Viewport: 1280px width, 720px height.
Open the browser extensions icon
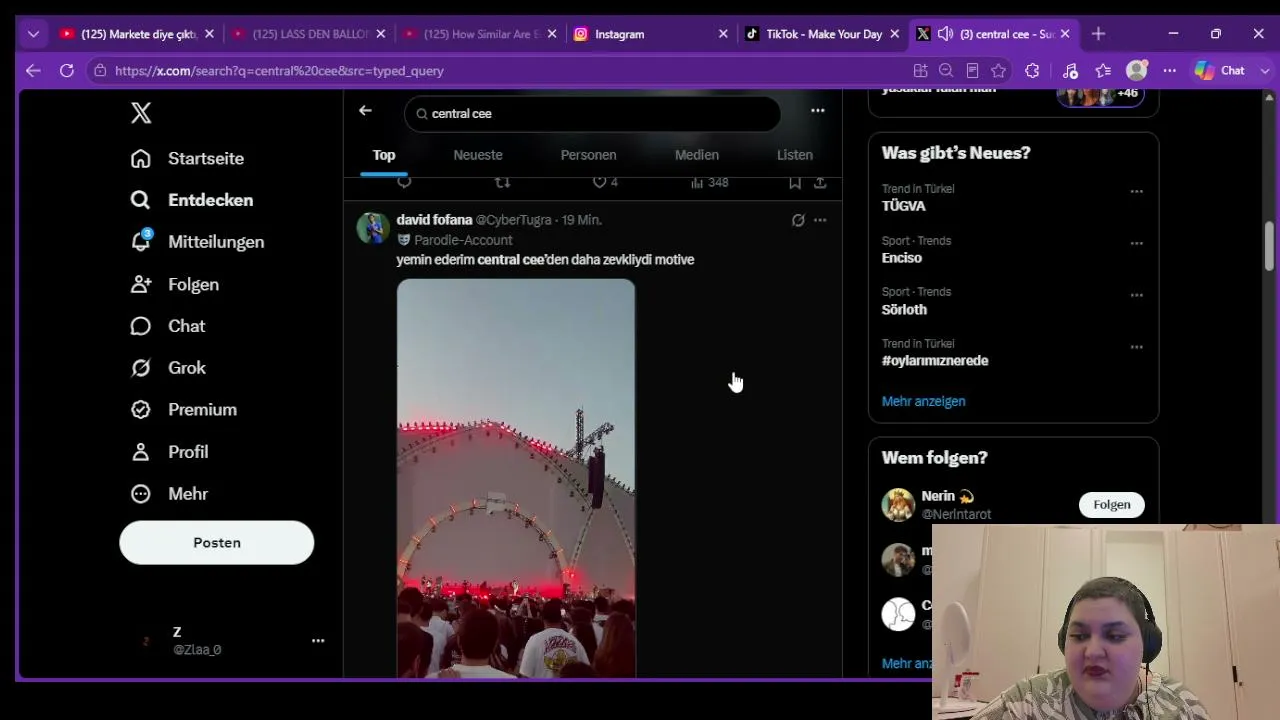(x=1032, y=71)
